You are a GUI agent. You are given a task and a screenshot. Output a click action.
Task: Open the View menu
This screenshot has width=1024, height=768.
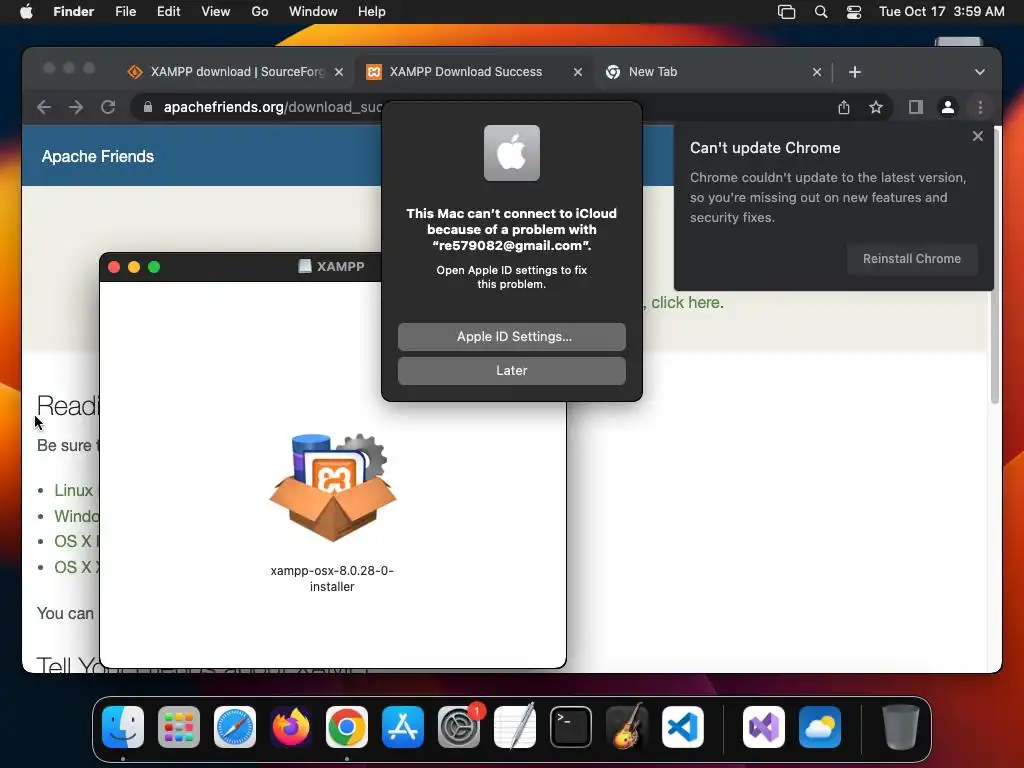click(x=216, y=12)
